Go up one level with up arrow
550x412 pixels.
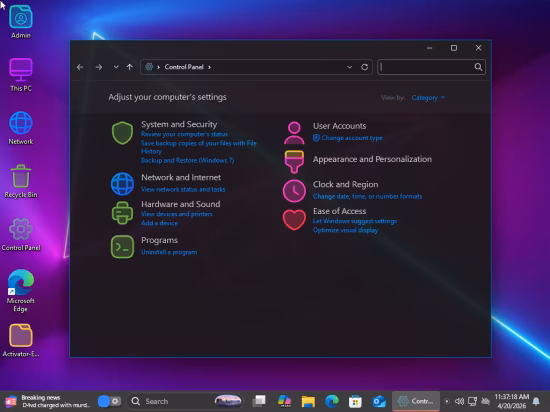pos(130,67)
